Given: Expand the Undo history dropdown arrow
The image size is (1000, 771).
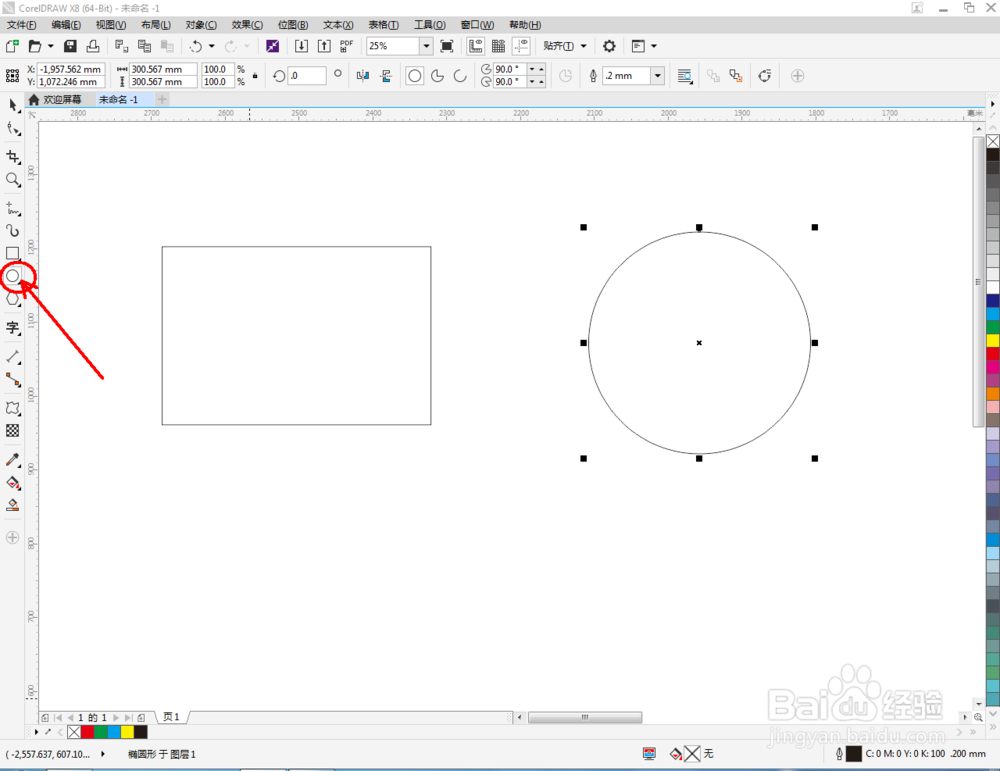Looking at the screenshot, I should (212, 46).
